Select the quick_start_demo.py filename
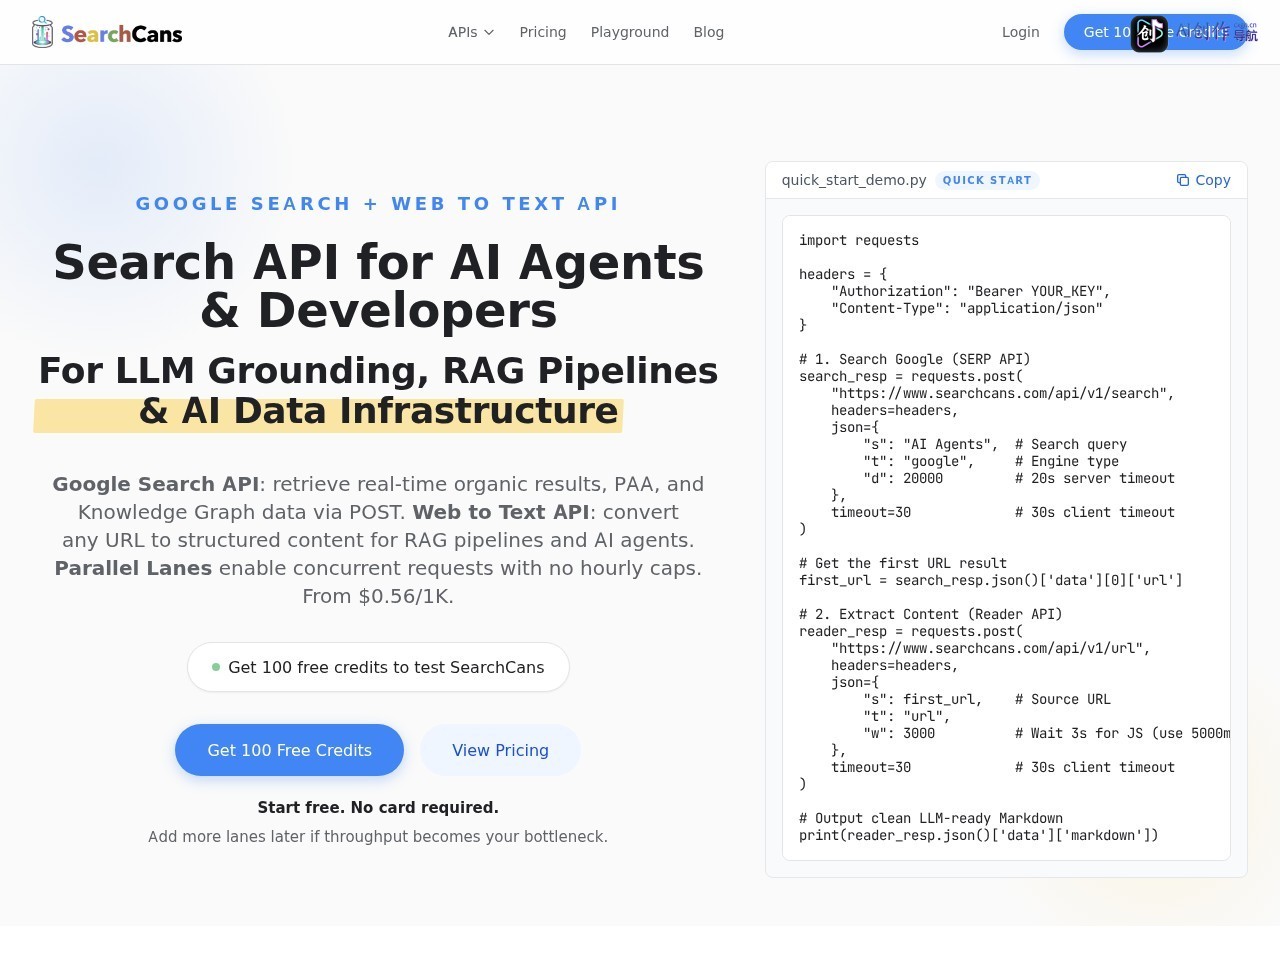This screenshot has height=960, width=1280. click(854, 180)
